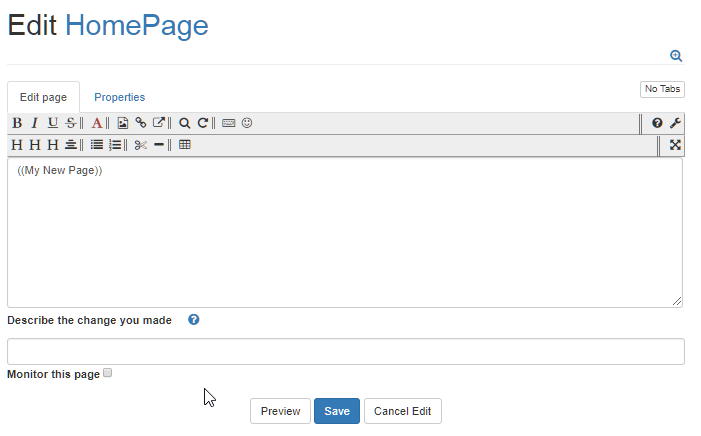Toggle fullscreen editing mode
Viewport: 701px width, 436px height.
675,145
